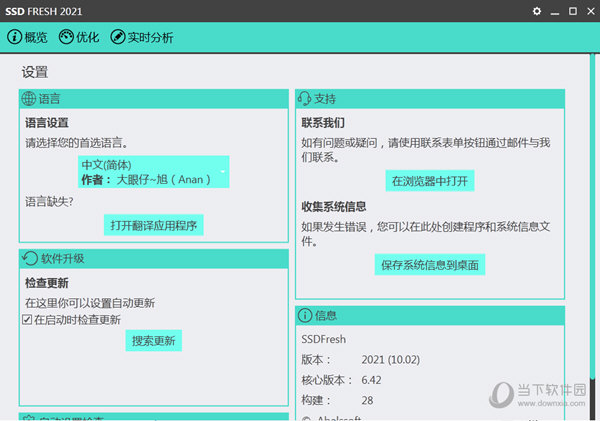Click the headset icon in 支持 header
The width and height of the screenshot is (600, 421).
[305, 98]
